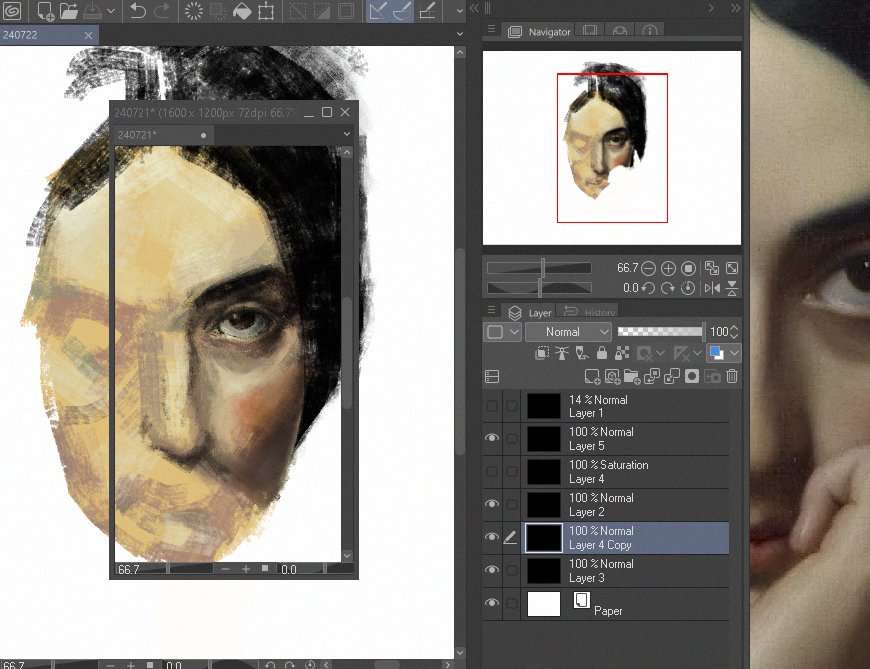
Task: Open the Normal blending mode dropdown
Action: coord(568,332)
